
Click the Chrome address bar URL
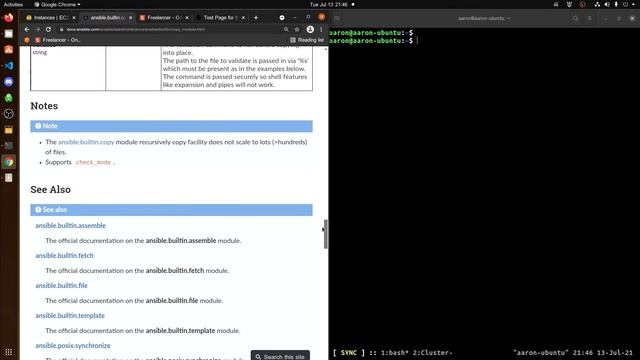tap(136, 29)
